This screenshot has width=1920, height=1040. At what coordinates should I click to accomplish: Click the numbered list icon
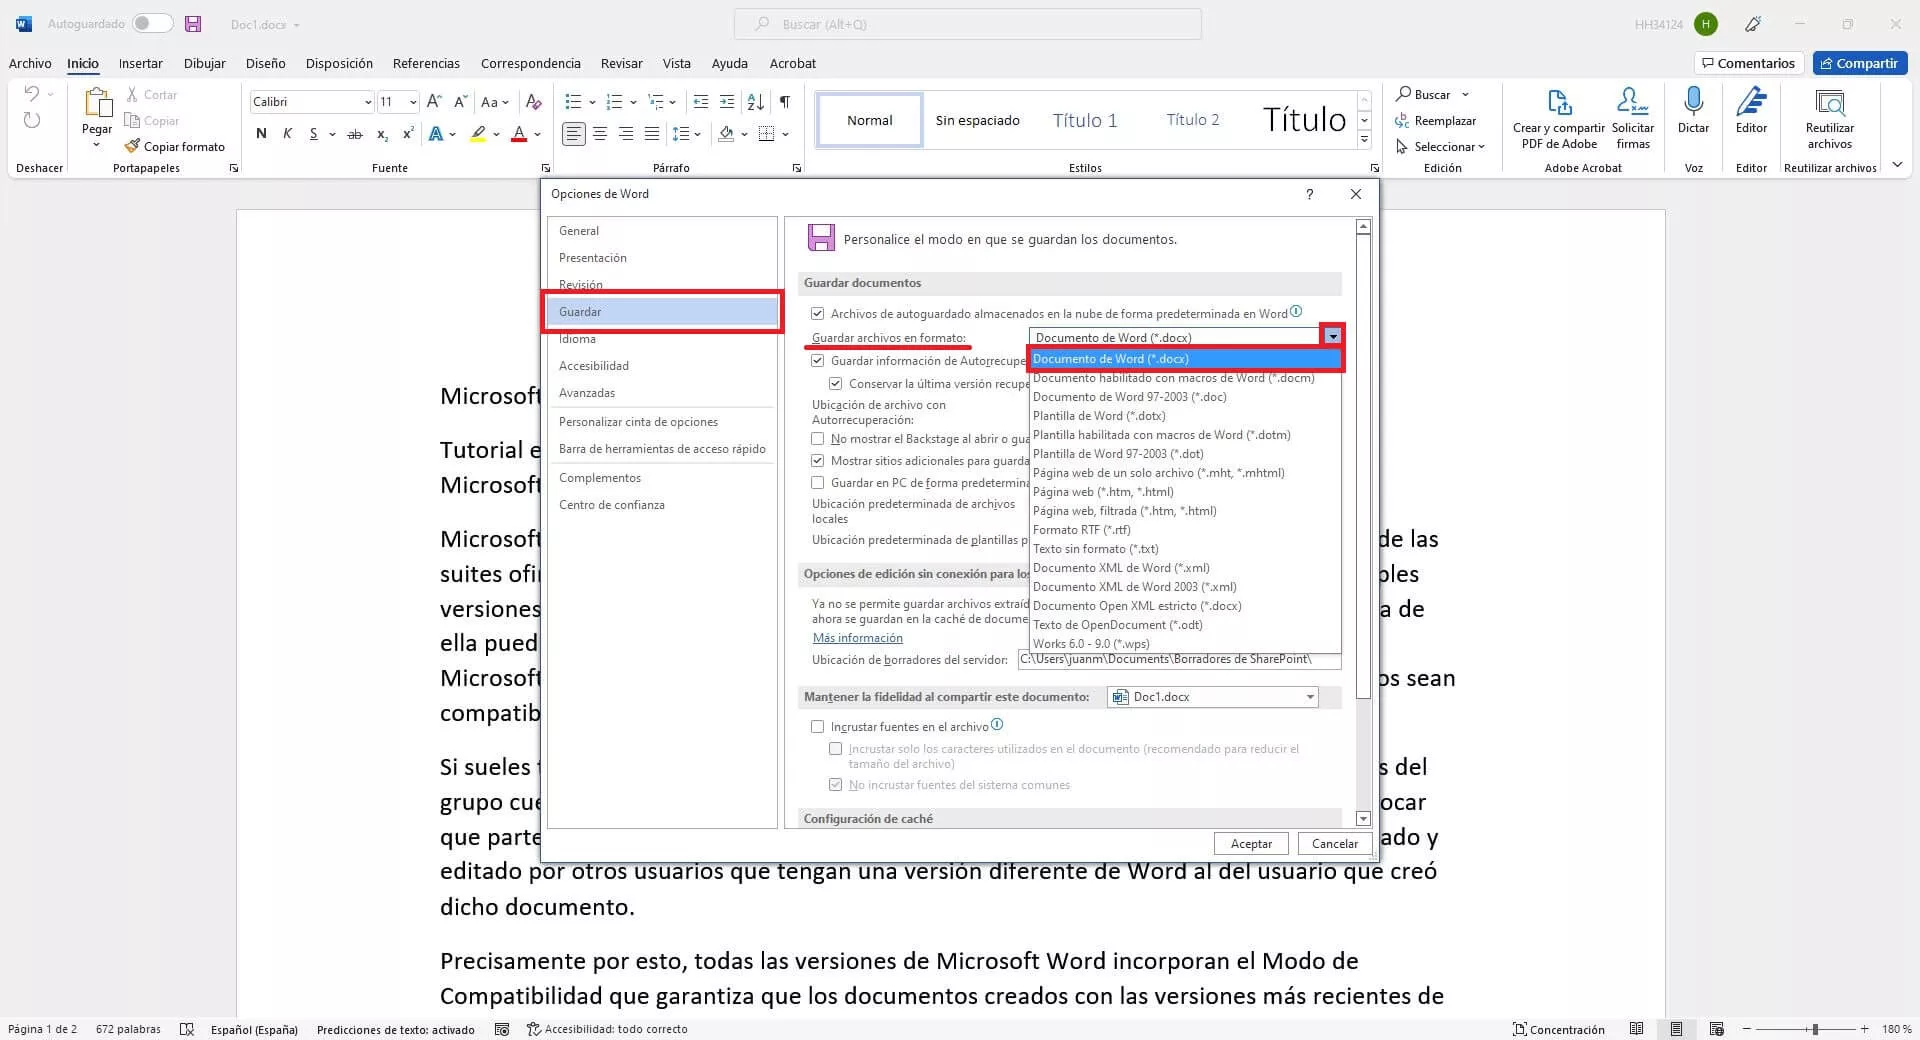pos(614,101)
